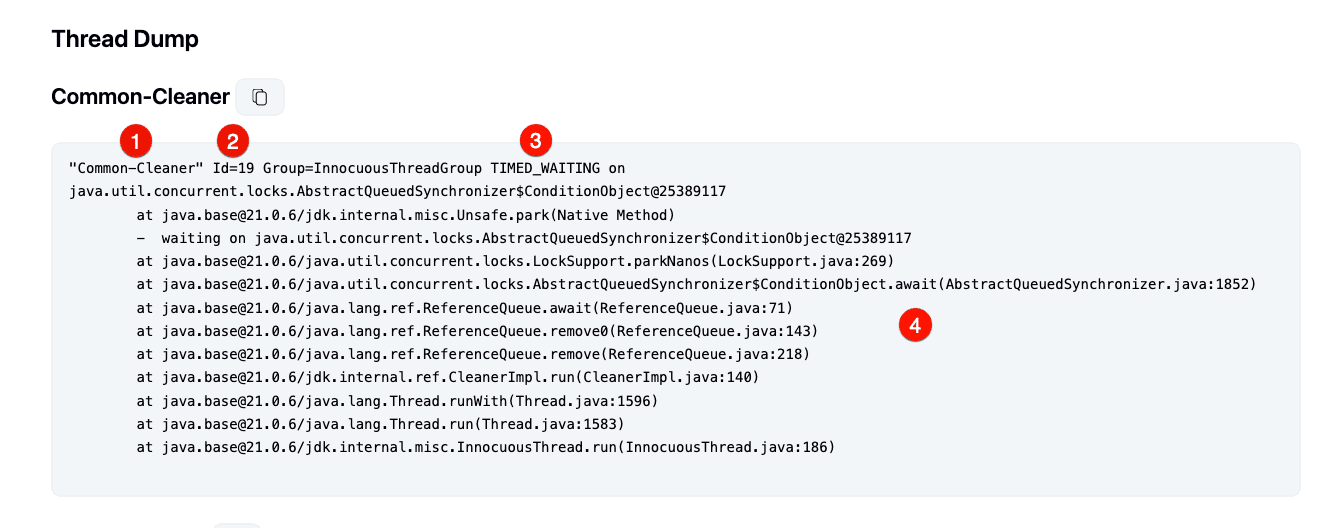Click the InnocuousThread.run stack frame
The image size is (1331, 530).
pyautogui.click(x=485, y=447)
